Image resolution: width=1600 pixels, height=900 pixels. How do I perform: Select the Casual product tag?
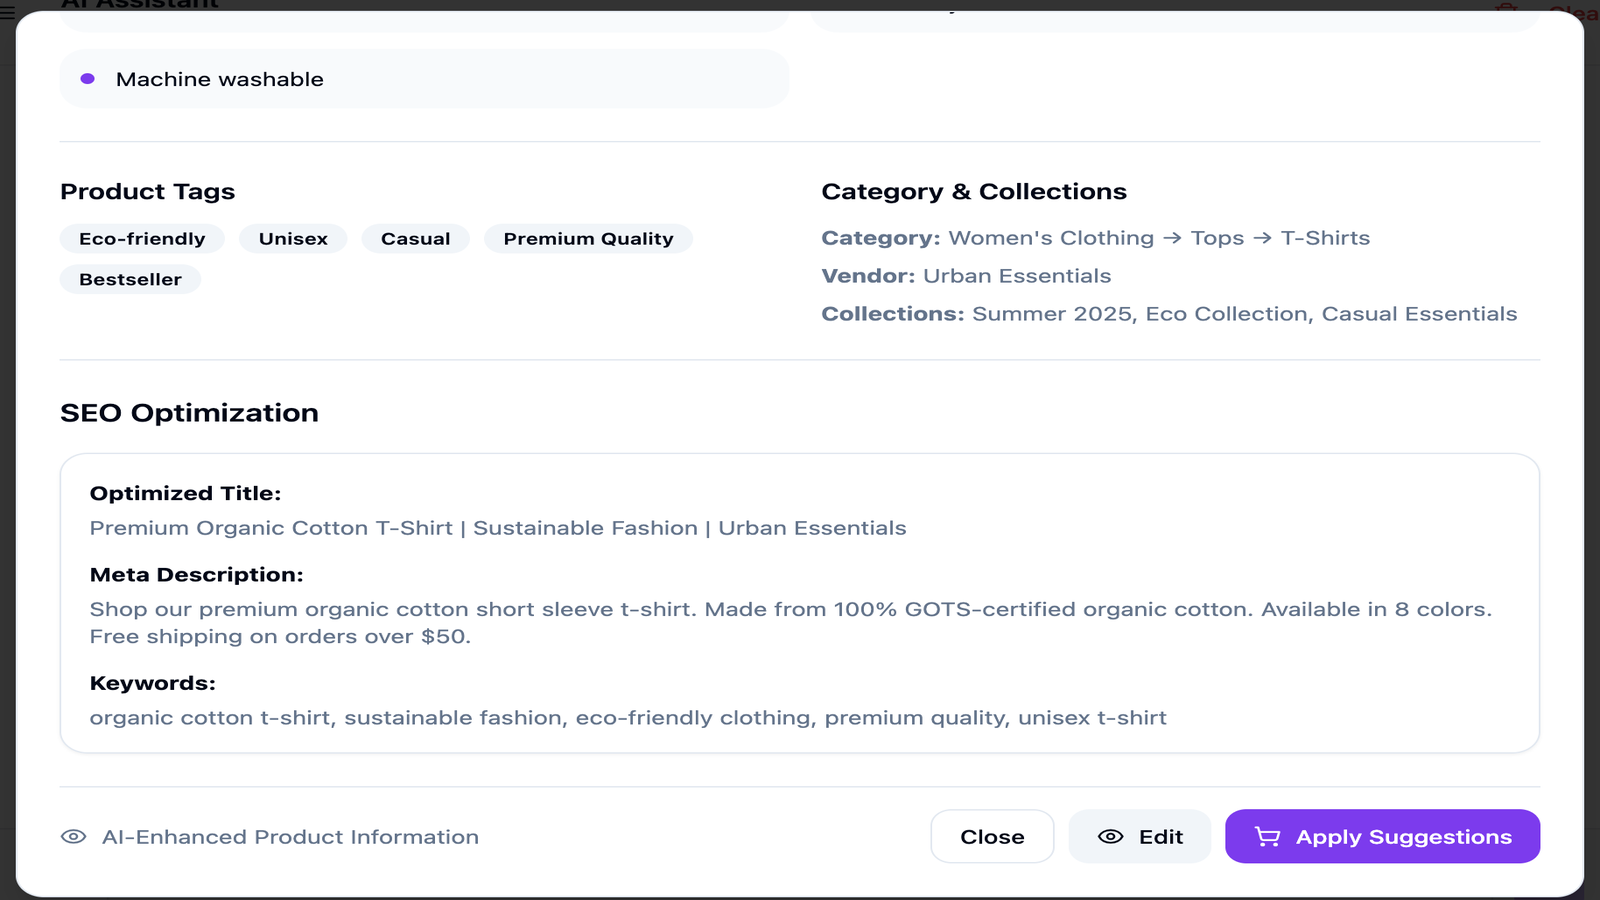point(415,238)
